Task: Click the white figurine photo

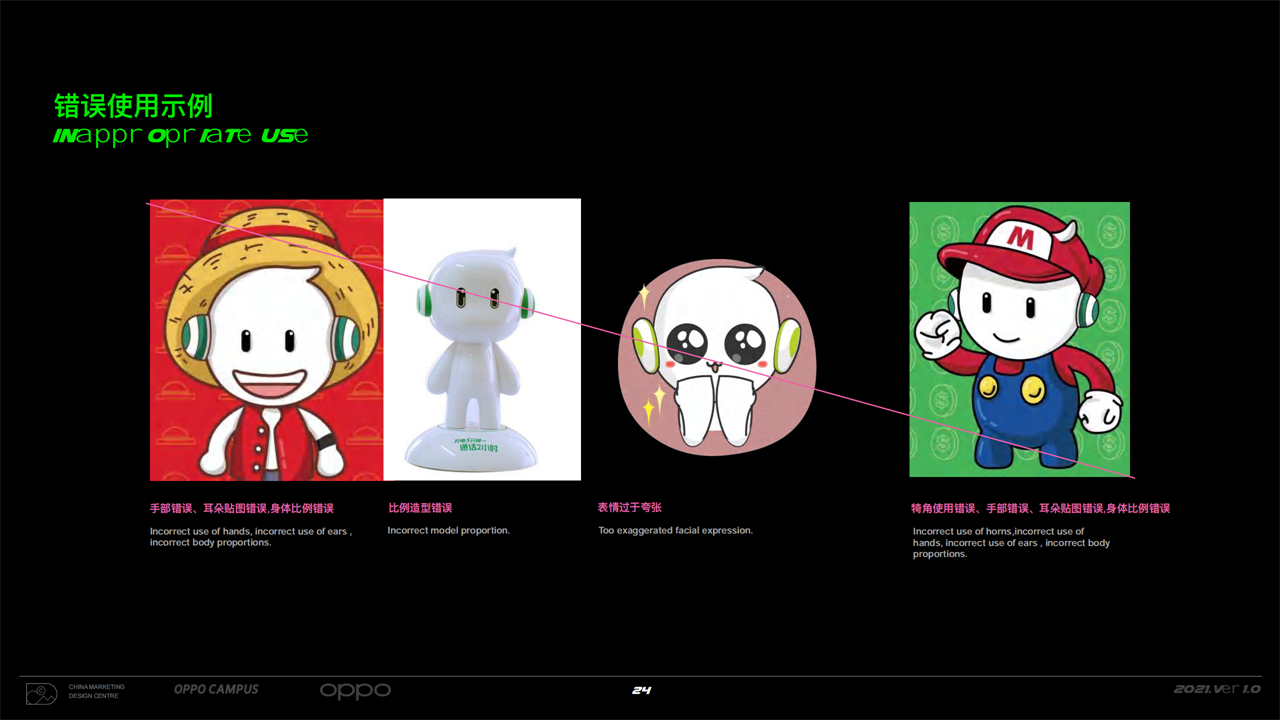Action: point(482,340)
